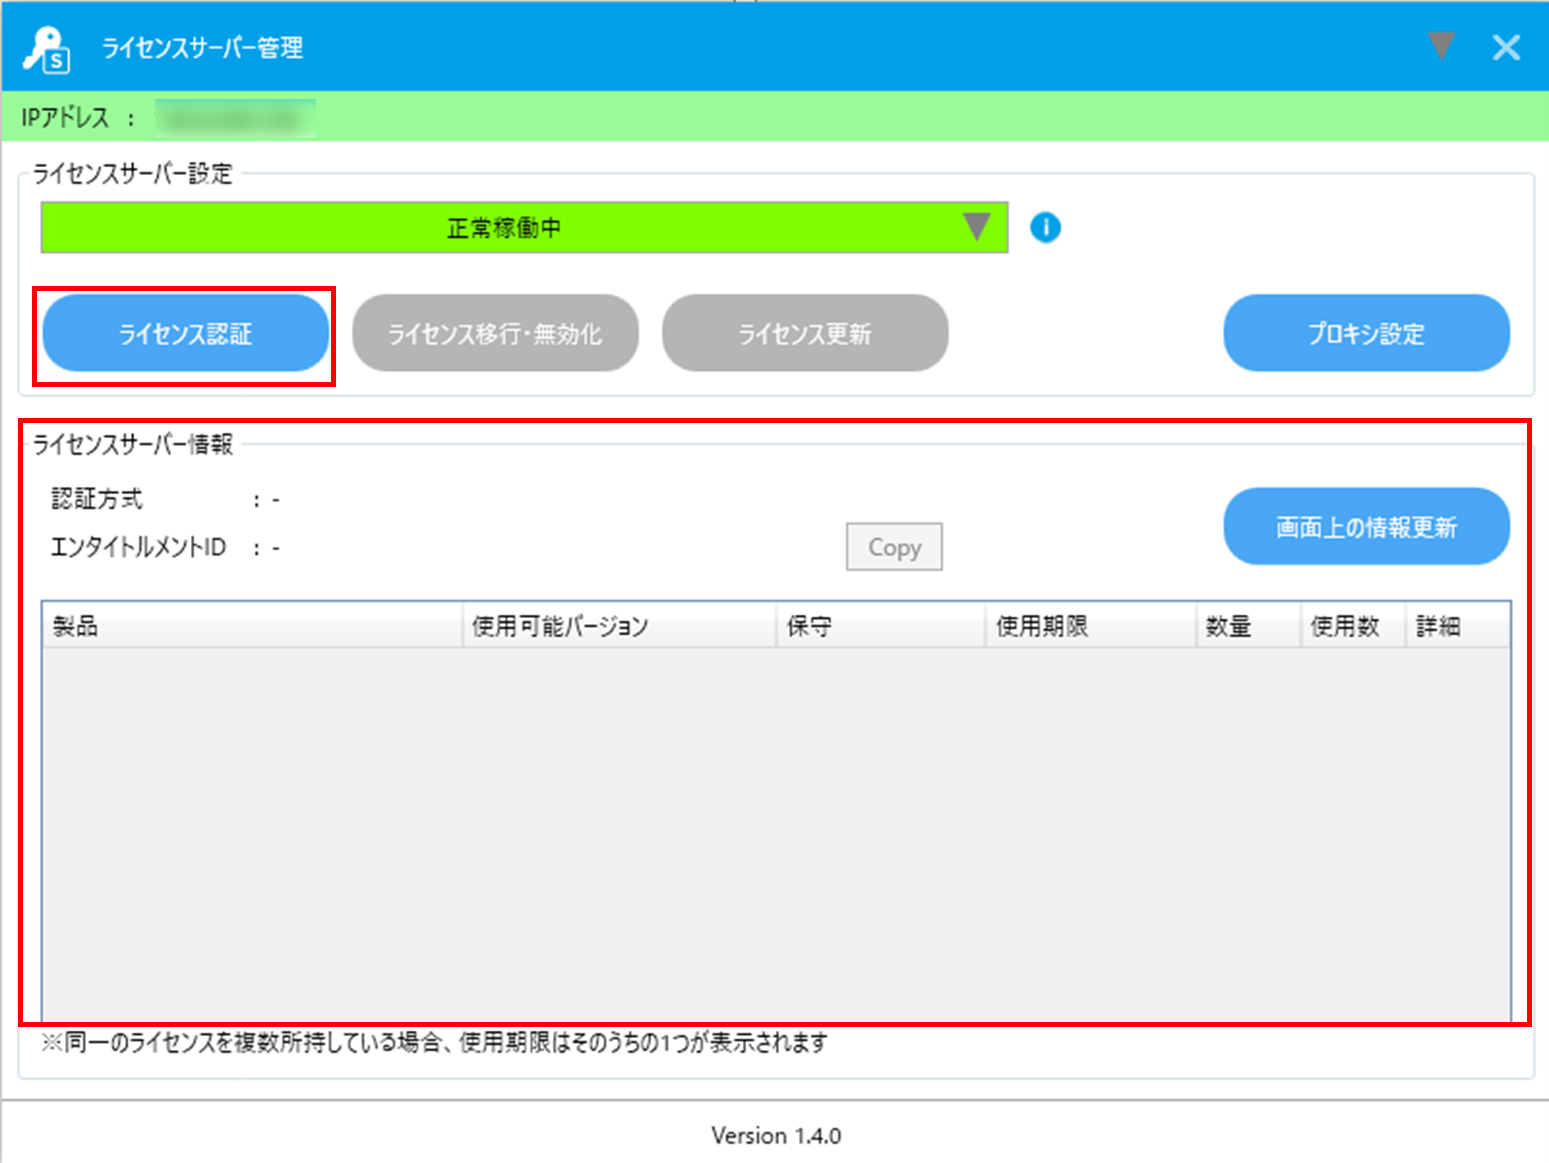
Task: Refresh with the 画面上の情報更新 button
Action: coord(1366,527)
